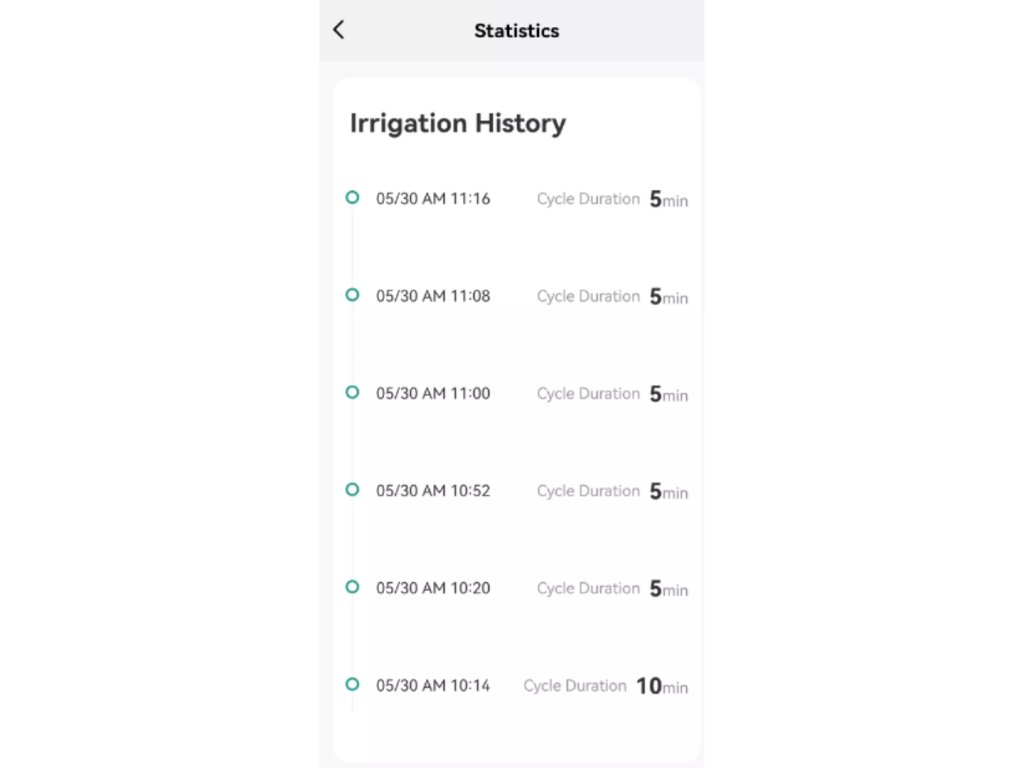The height and width of the screenshot is (768, 1024).
Task: Select the 05/30 AM 11:00 timestamp
Action: coord(433,394)
